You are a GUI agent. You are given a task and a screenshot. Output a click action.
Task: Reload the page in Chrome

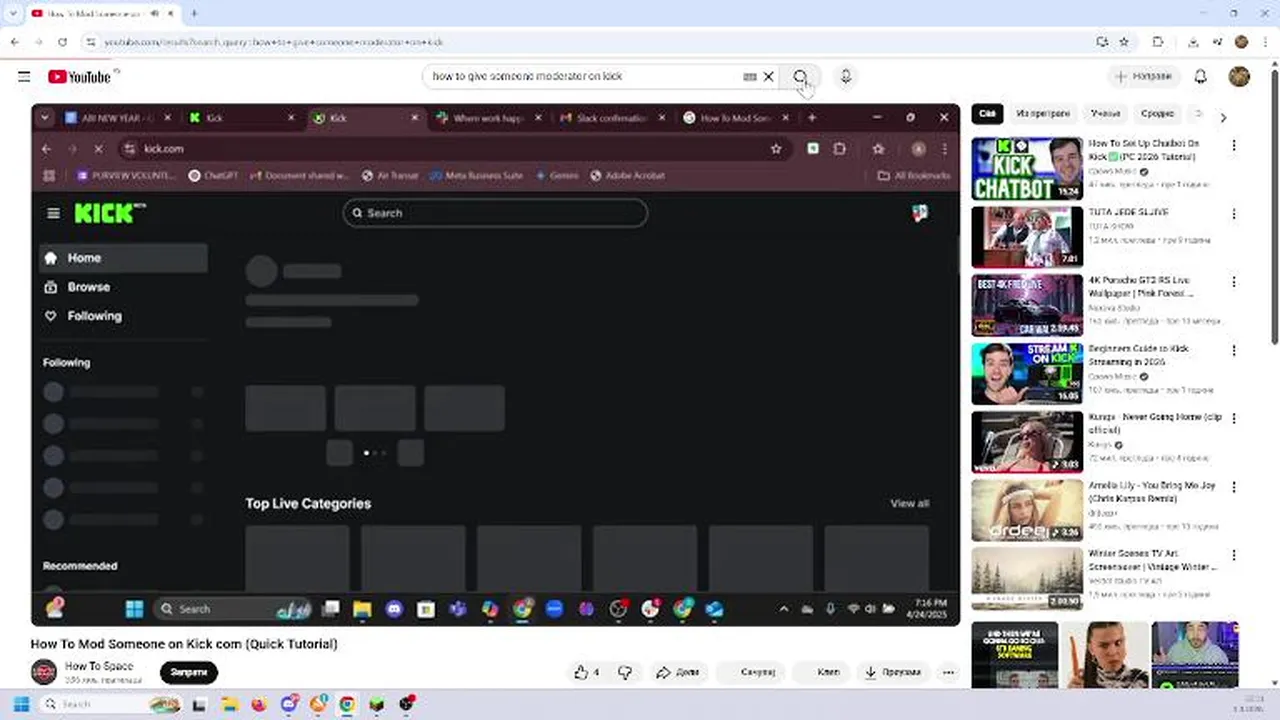point(62,42)
